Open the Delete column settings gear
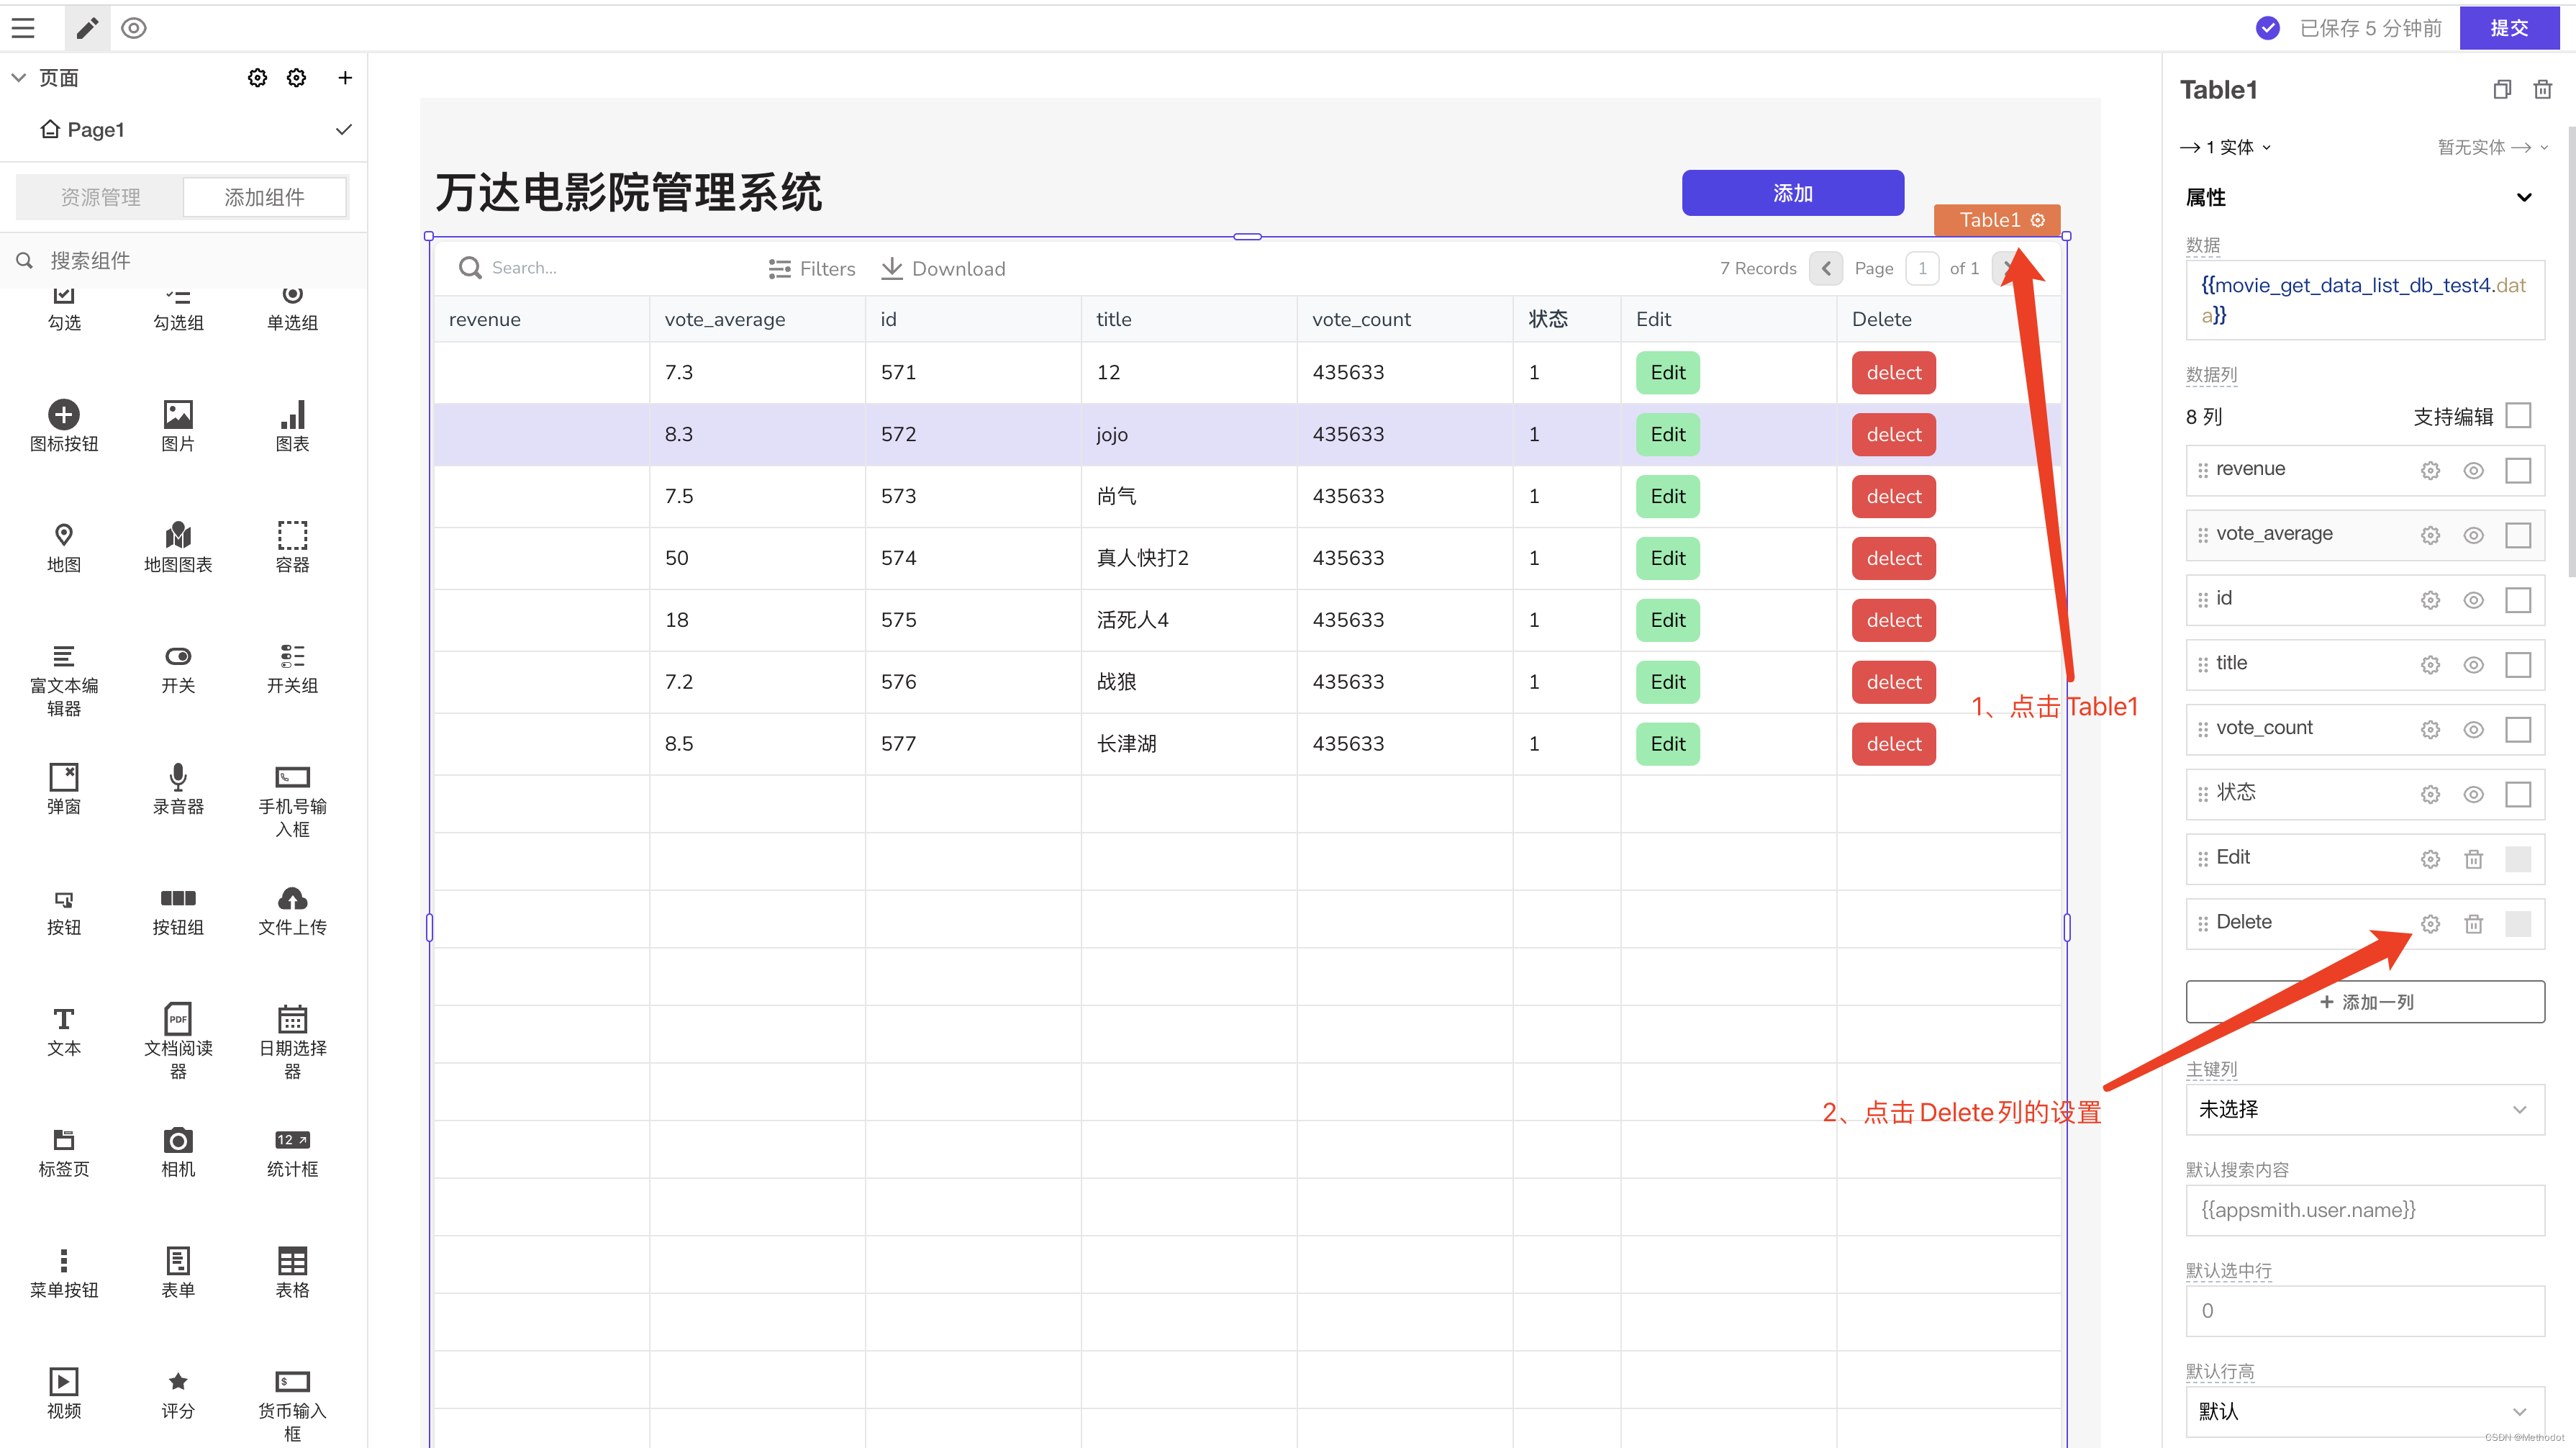This screenshot has height=1448, width=2576. pyautogui.click(x=2430, y=924)
